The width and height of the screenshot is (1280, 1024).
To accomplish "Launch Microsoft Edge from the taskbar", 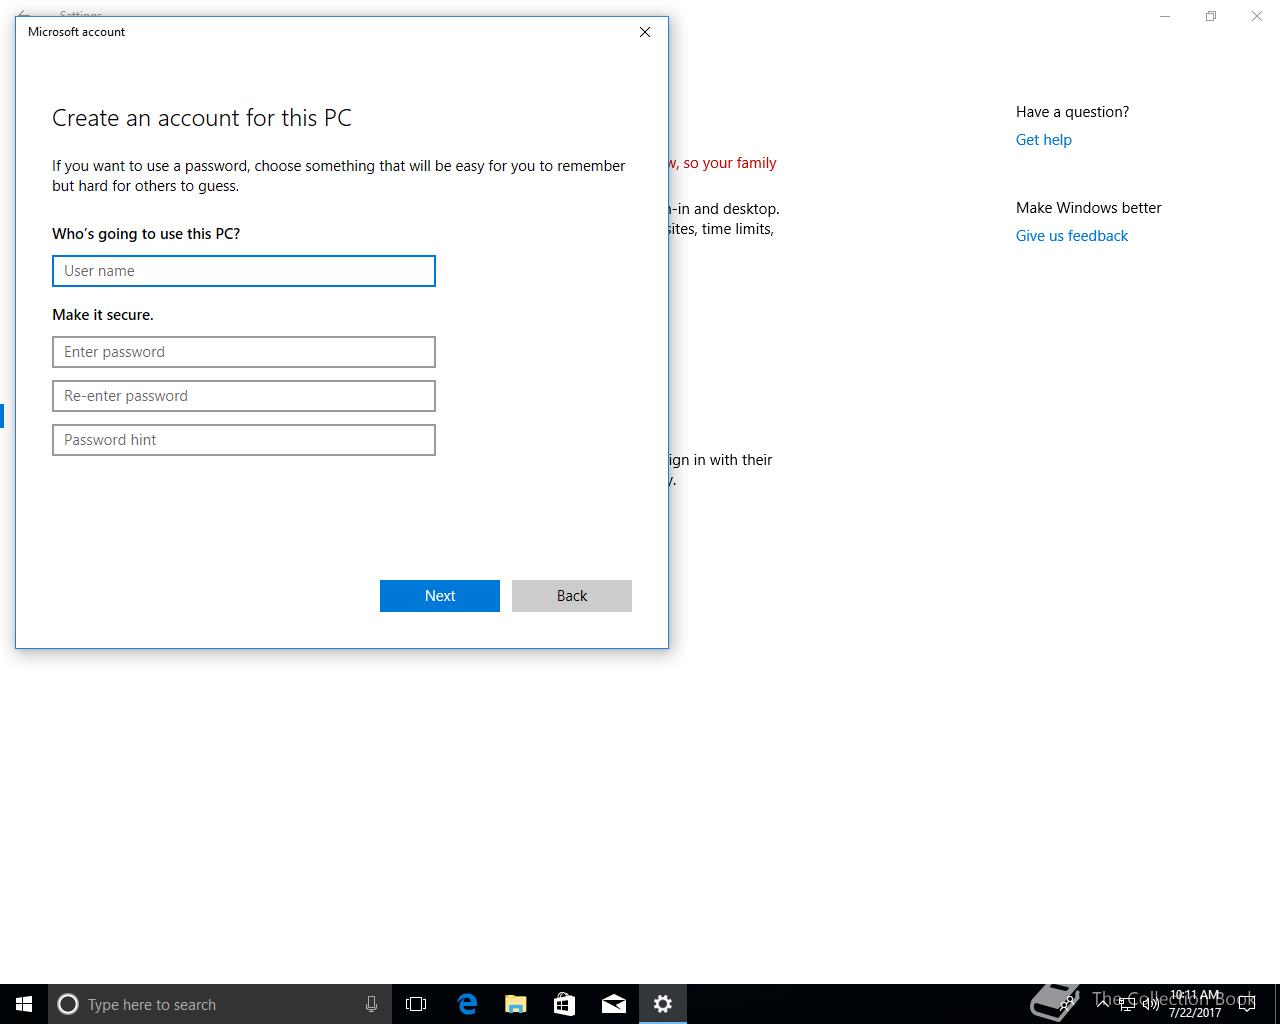I will (x=467, y=1004).
